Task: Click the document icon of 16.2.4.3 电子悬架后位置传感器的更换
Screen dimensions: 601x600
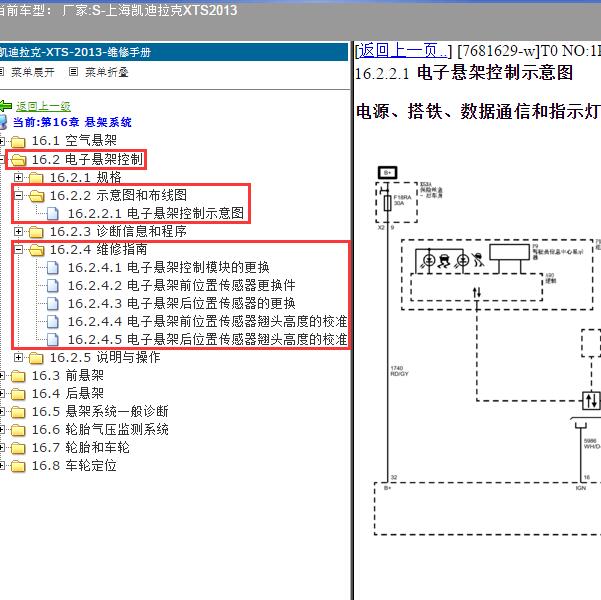Action: point(53,304)
